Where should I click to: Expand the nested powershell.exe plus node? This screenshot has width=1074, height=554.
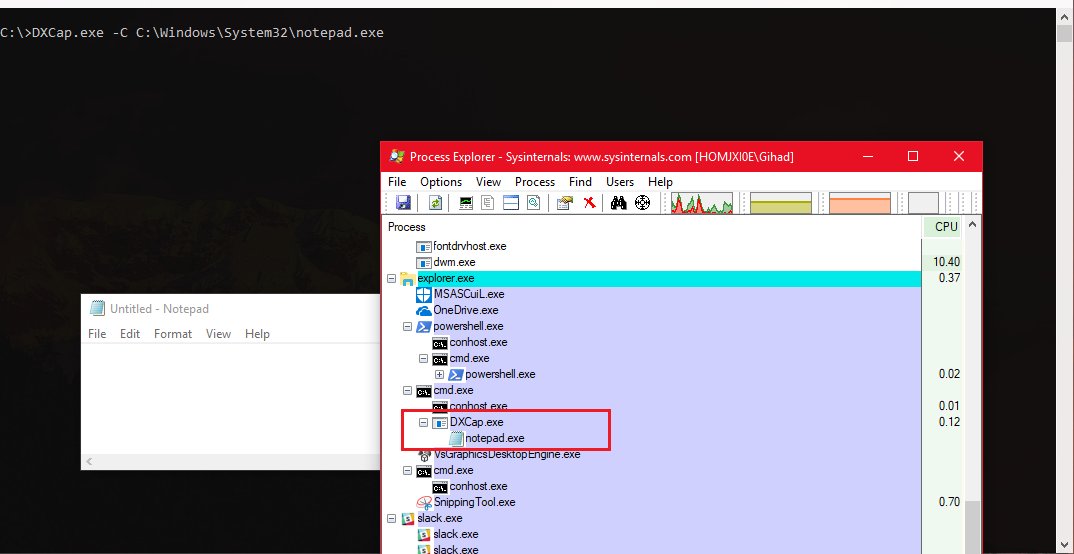tap(440, 375)
